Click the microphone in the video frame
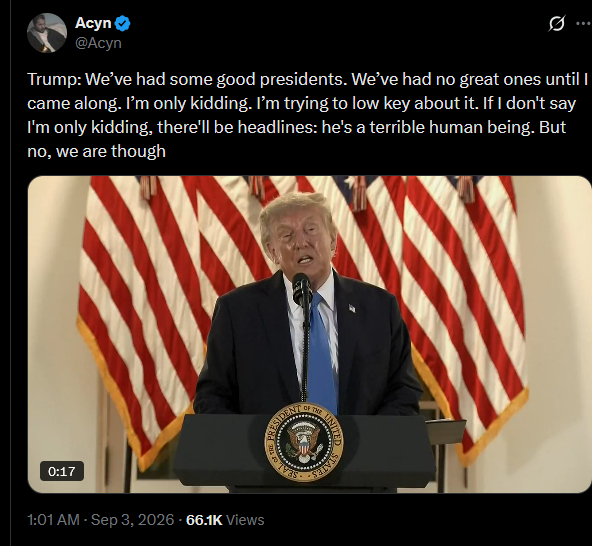The image size is (592, 546). [302, 289]
